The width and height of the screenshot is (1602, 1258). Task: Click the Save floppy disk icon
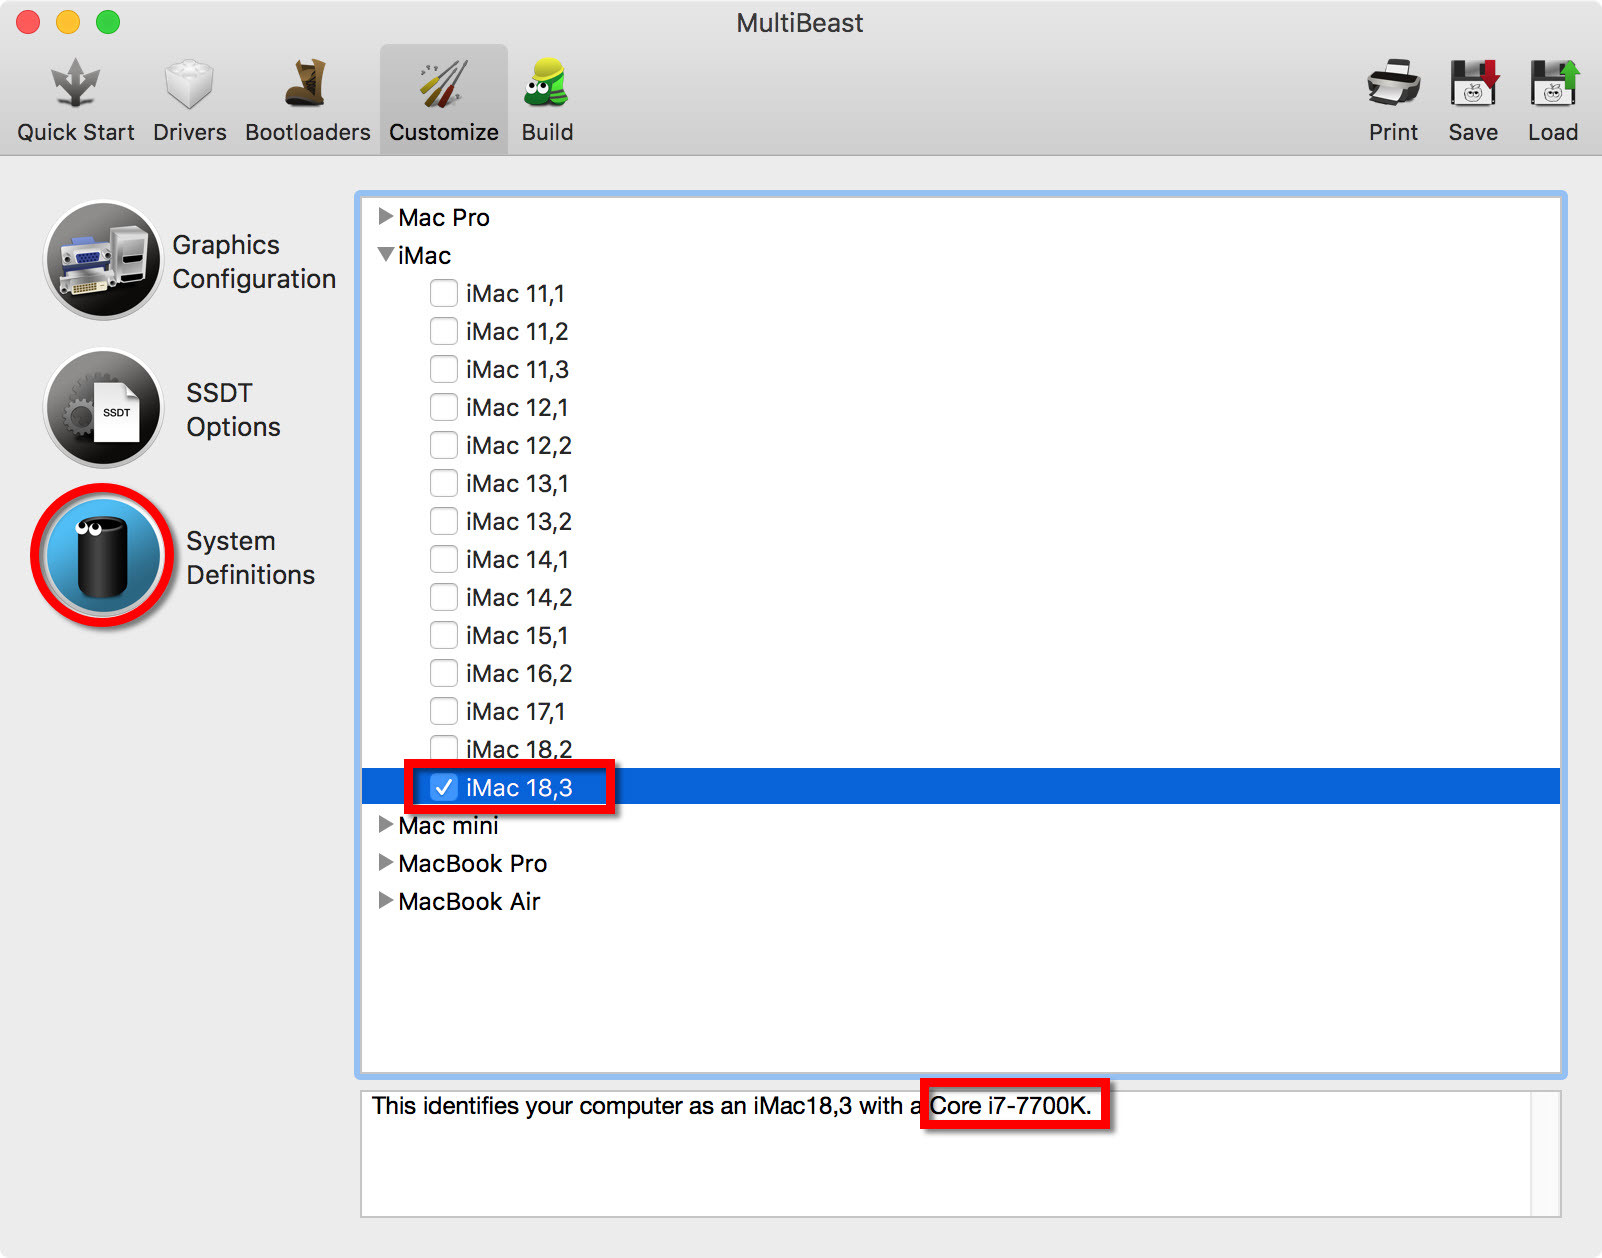point(1473,83)
